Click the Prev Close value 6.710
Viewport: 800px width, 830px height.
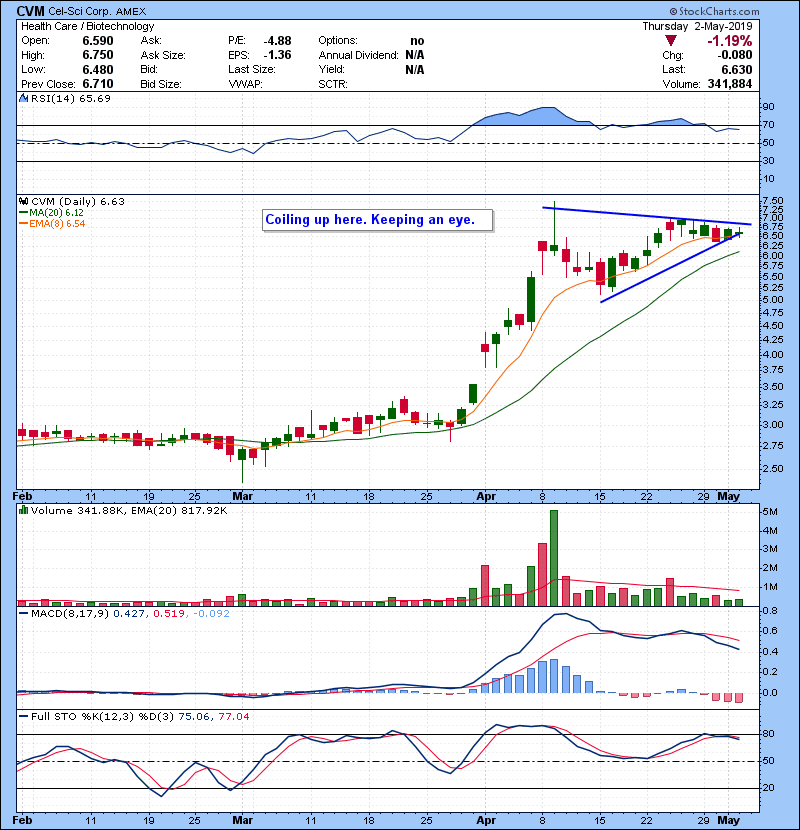tap(98, 84)
